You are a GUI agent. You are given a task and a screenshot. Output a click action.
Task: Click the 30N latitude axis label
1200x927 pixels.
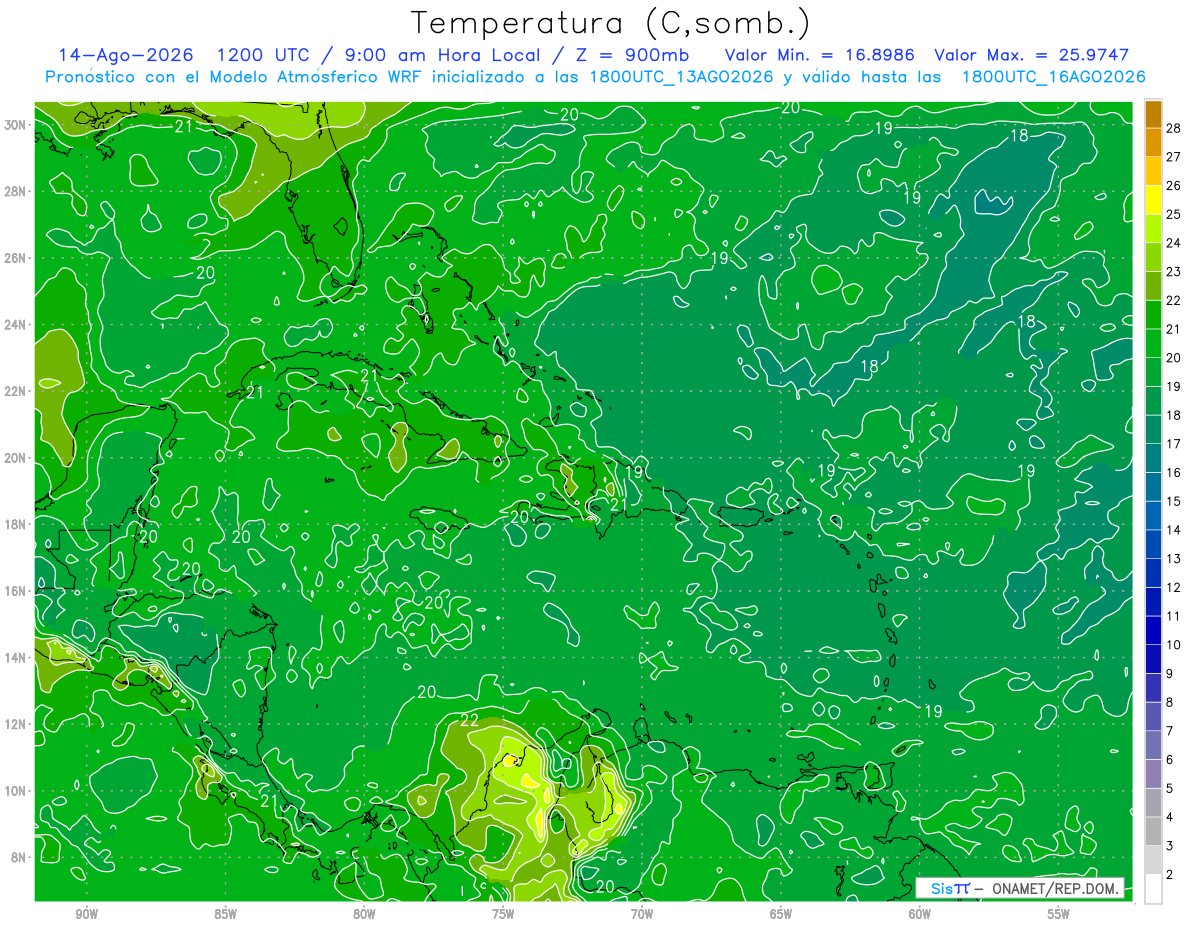tap(17, 125)
